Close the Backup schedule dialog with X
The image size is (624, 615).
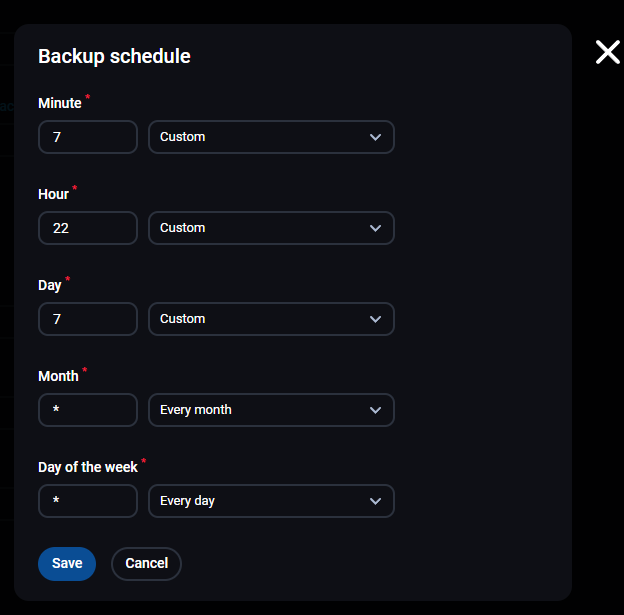[x=607, y=53]
